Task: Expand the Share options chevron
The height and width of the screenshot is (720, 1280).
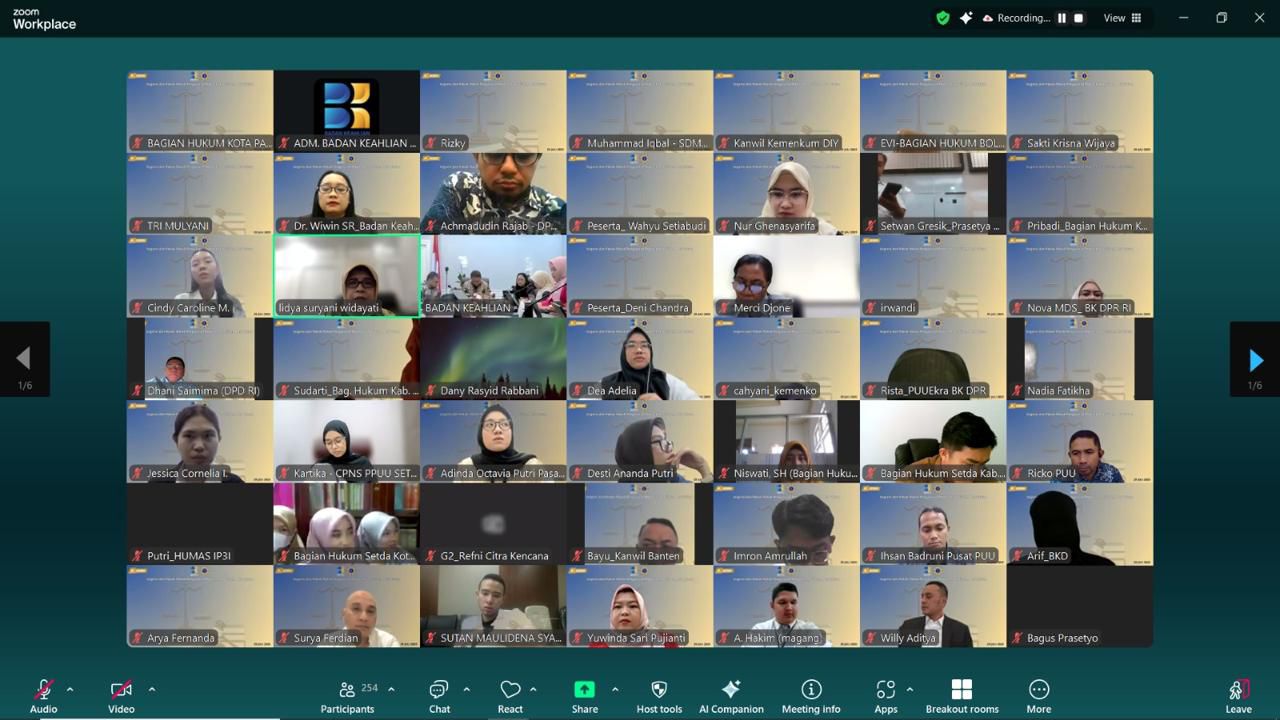Action: coord(615,689)
